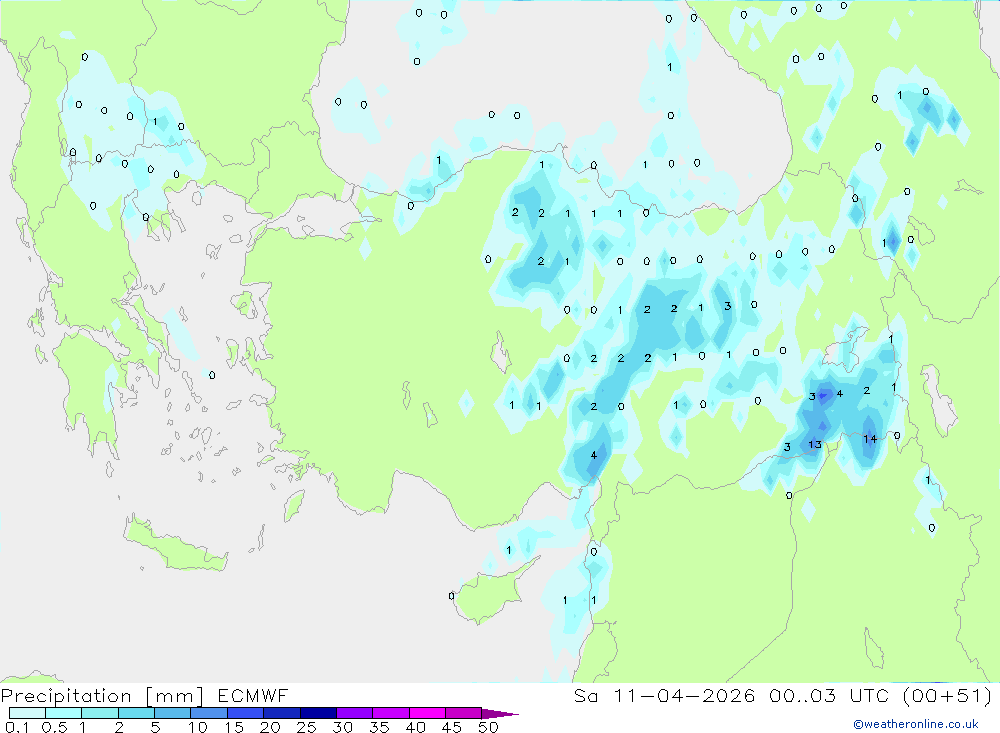Click the 2–5 mm legend color swatch
This screenshot has width=1000, height=733.
pos(136,713)
